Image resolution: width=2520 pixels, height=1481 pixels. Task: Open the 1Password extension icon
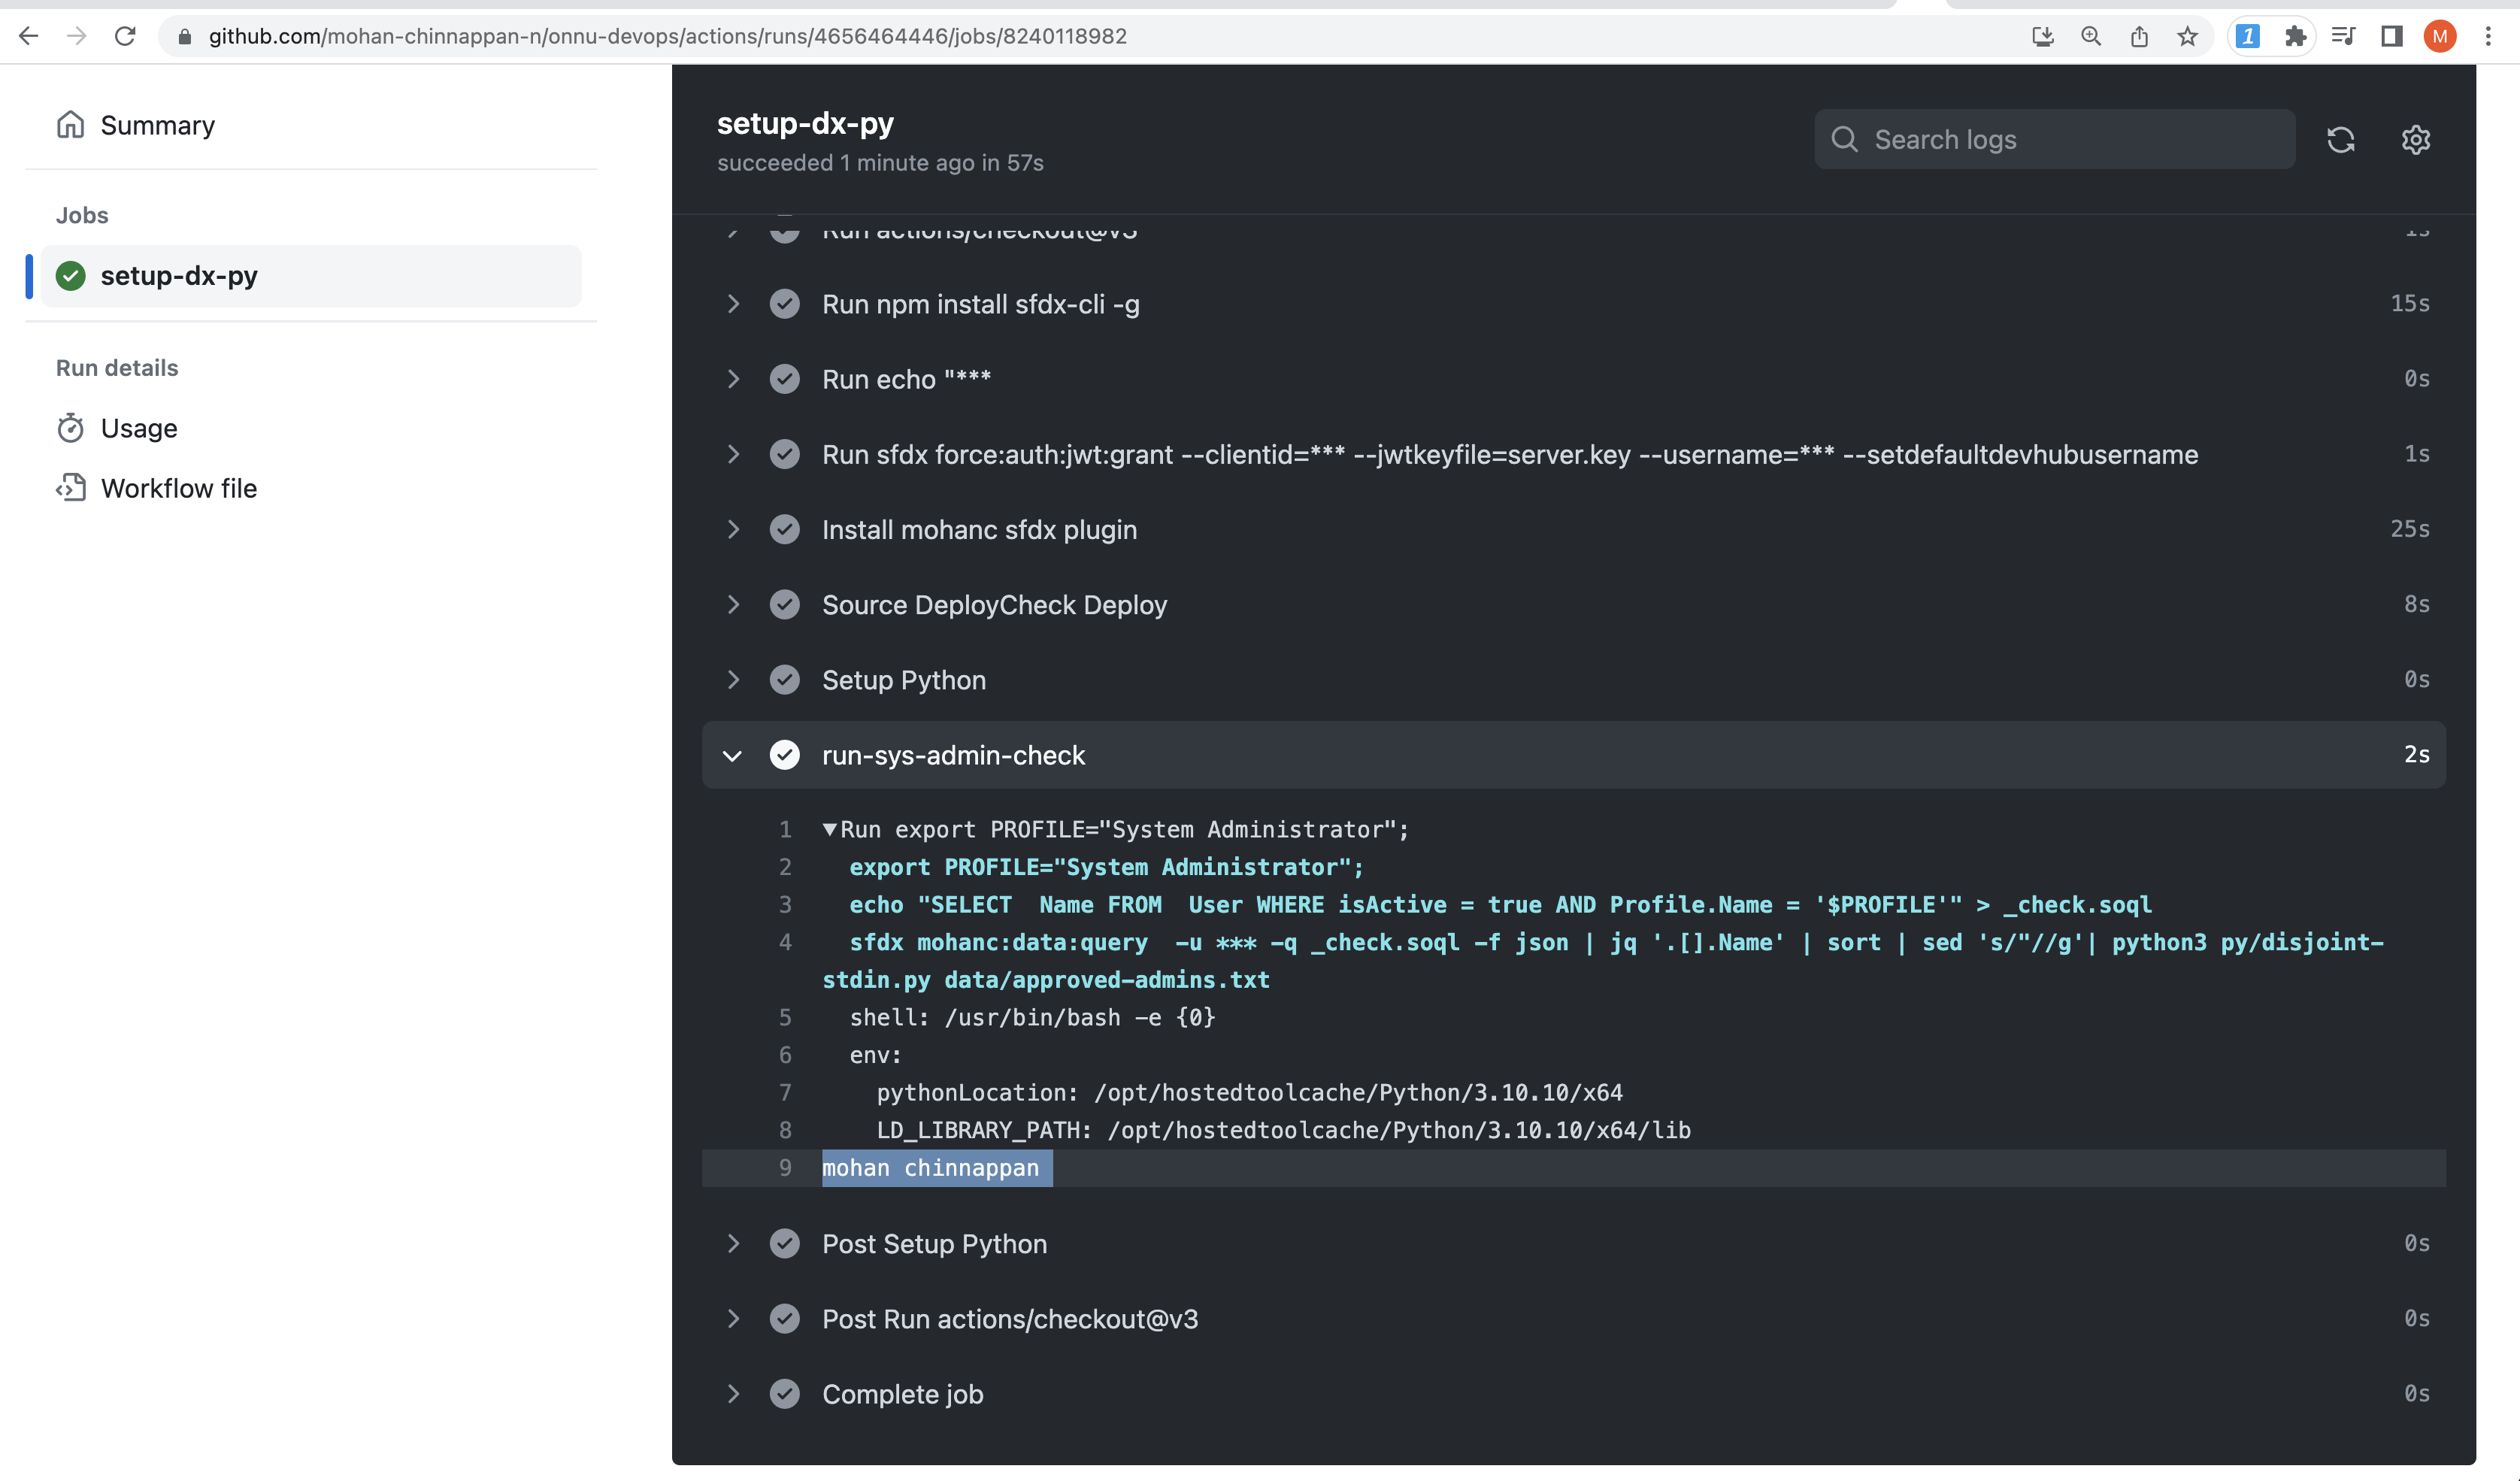(2248, 37)
